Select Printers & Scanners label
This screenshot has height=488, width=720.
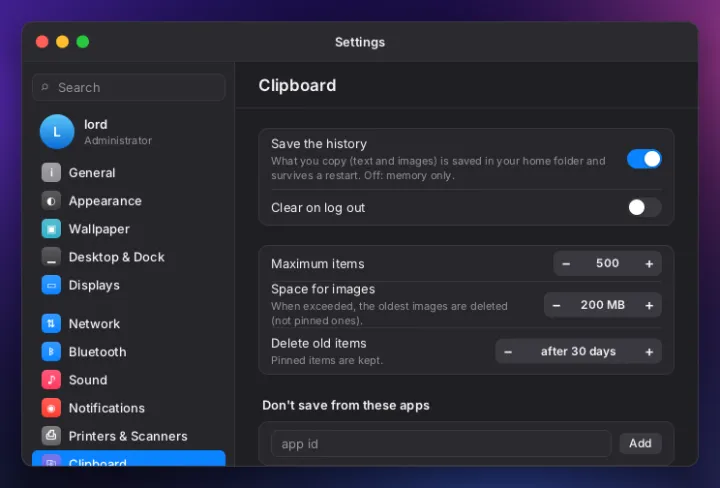tap(128, 436)
